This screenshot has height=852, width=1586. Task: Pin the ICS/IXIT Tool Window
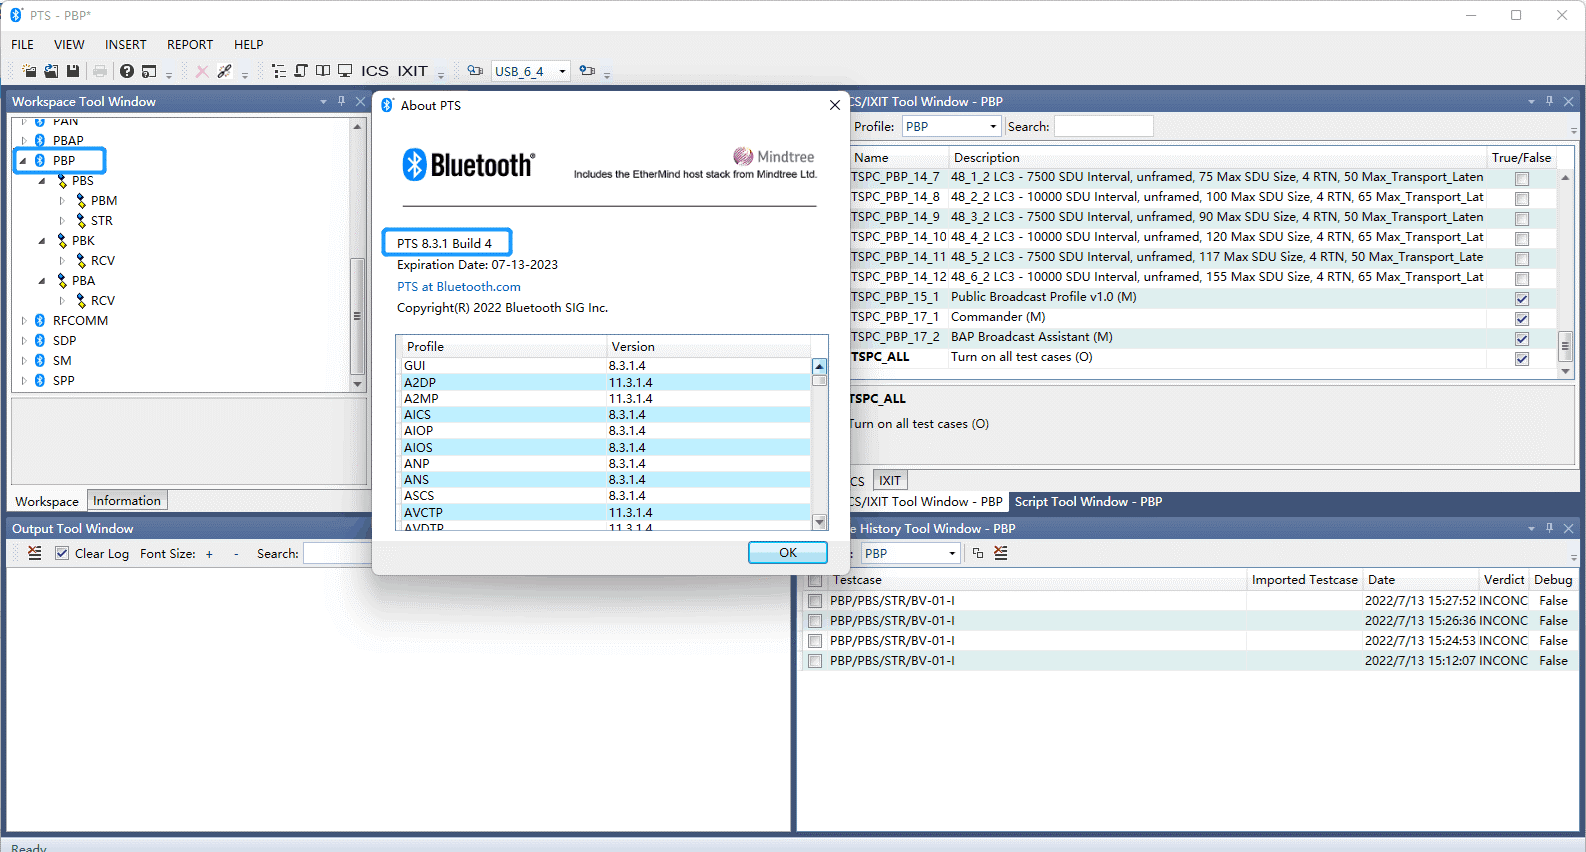point(1550,101)
